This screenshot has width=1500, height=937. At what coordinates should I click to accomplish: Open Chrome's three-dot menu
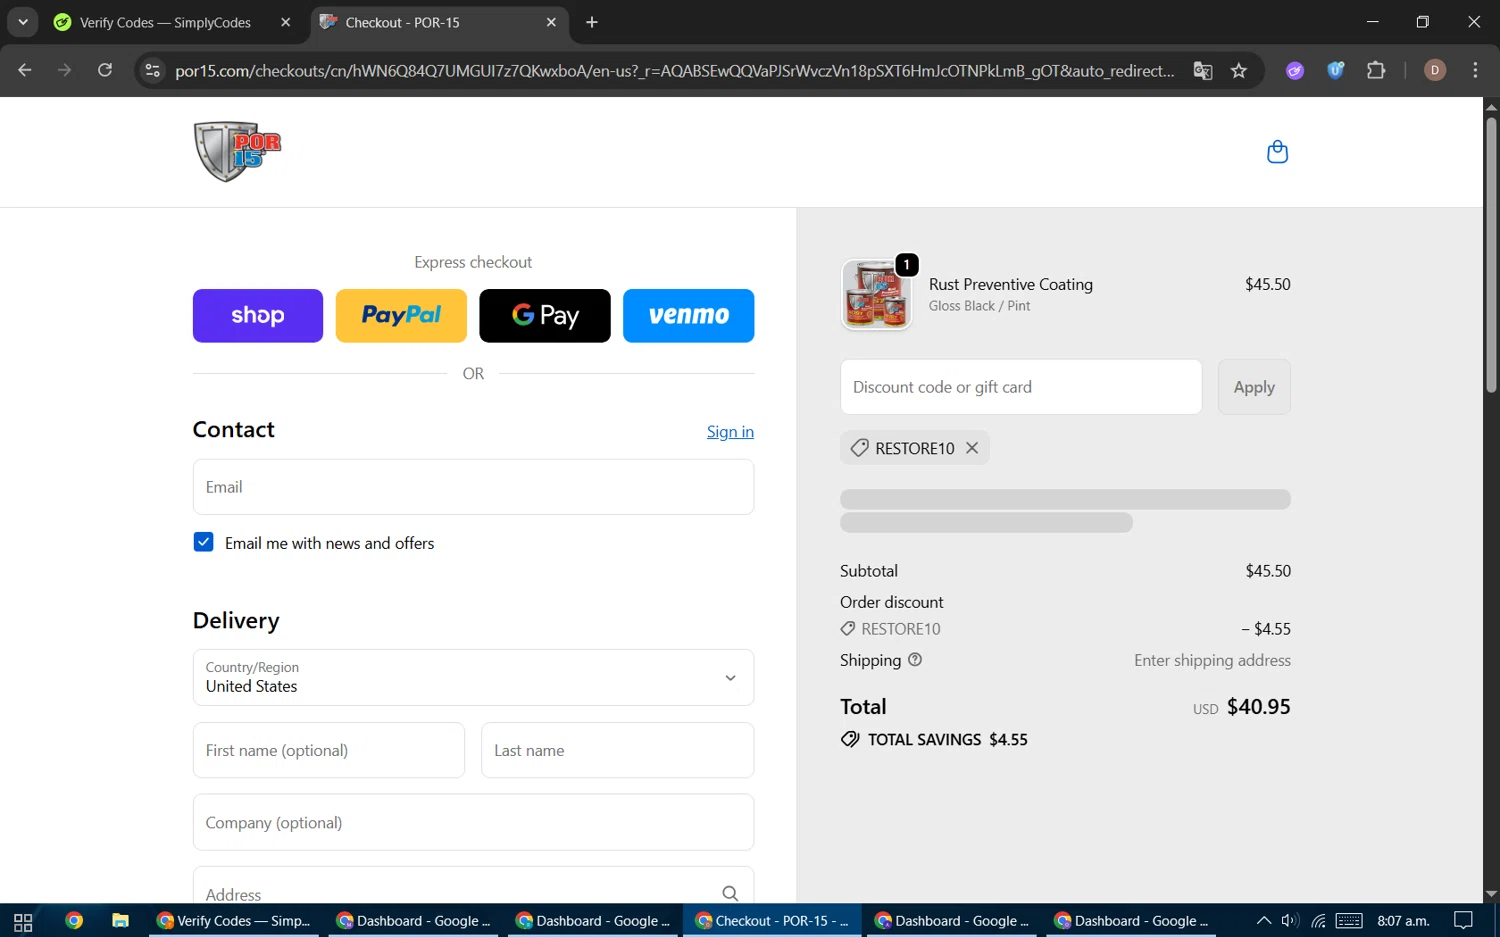tap(1475, 70)
